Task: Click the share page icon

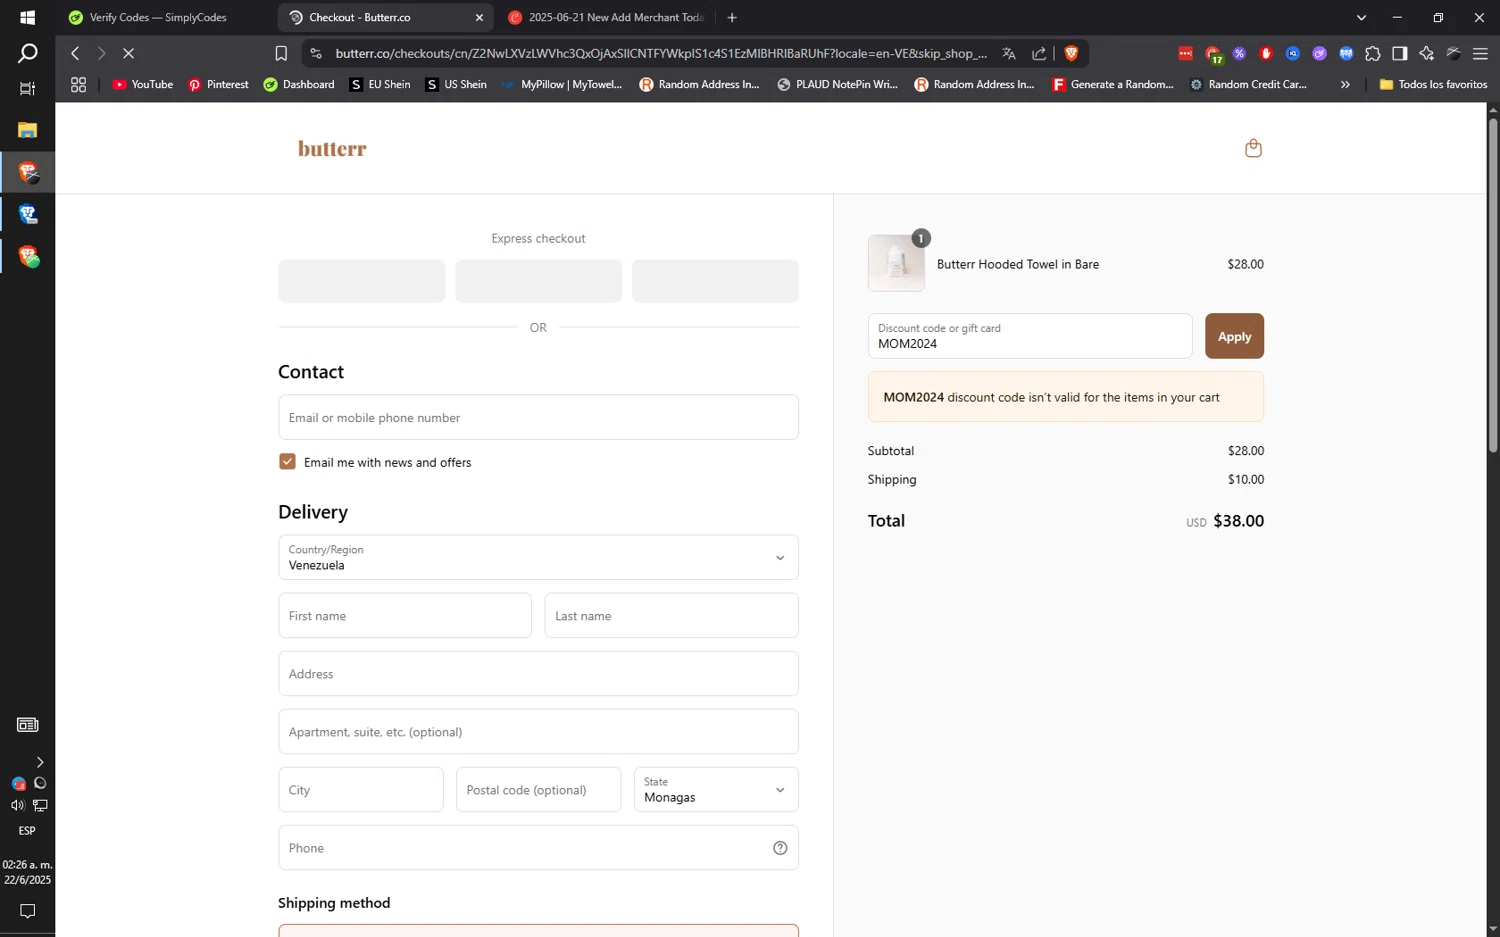Action: coord(1039,53)
